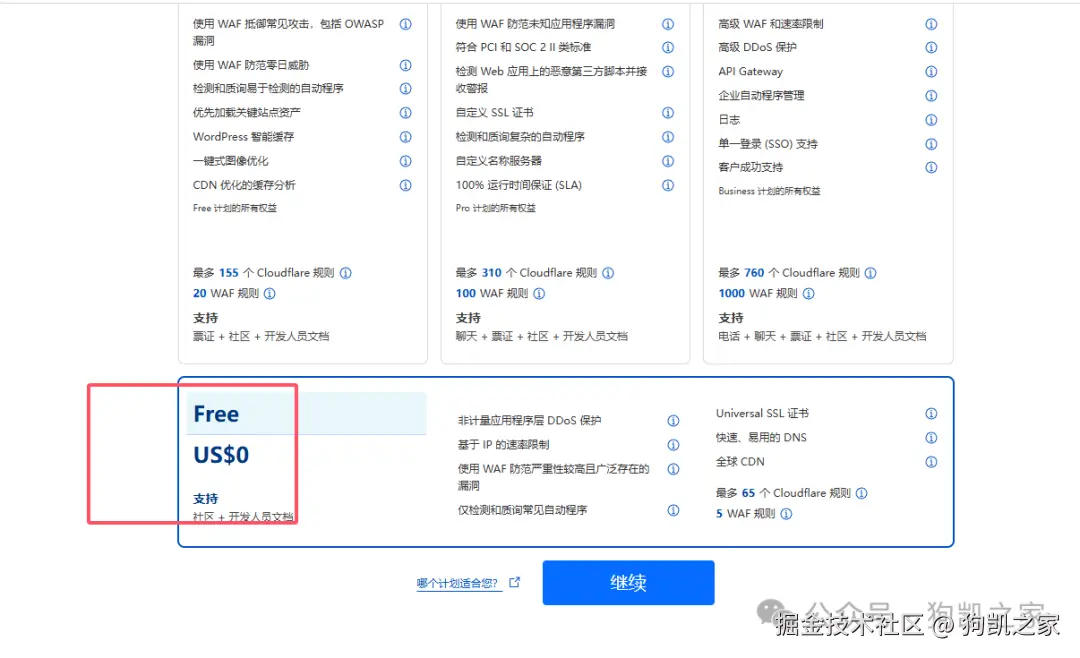The height and width of the screenshot is (658, 1080).
Task: Open info tooltip for 单一登录 (SSO) 支持
Action: (931, 143)
